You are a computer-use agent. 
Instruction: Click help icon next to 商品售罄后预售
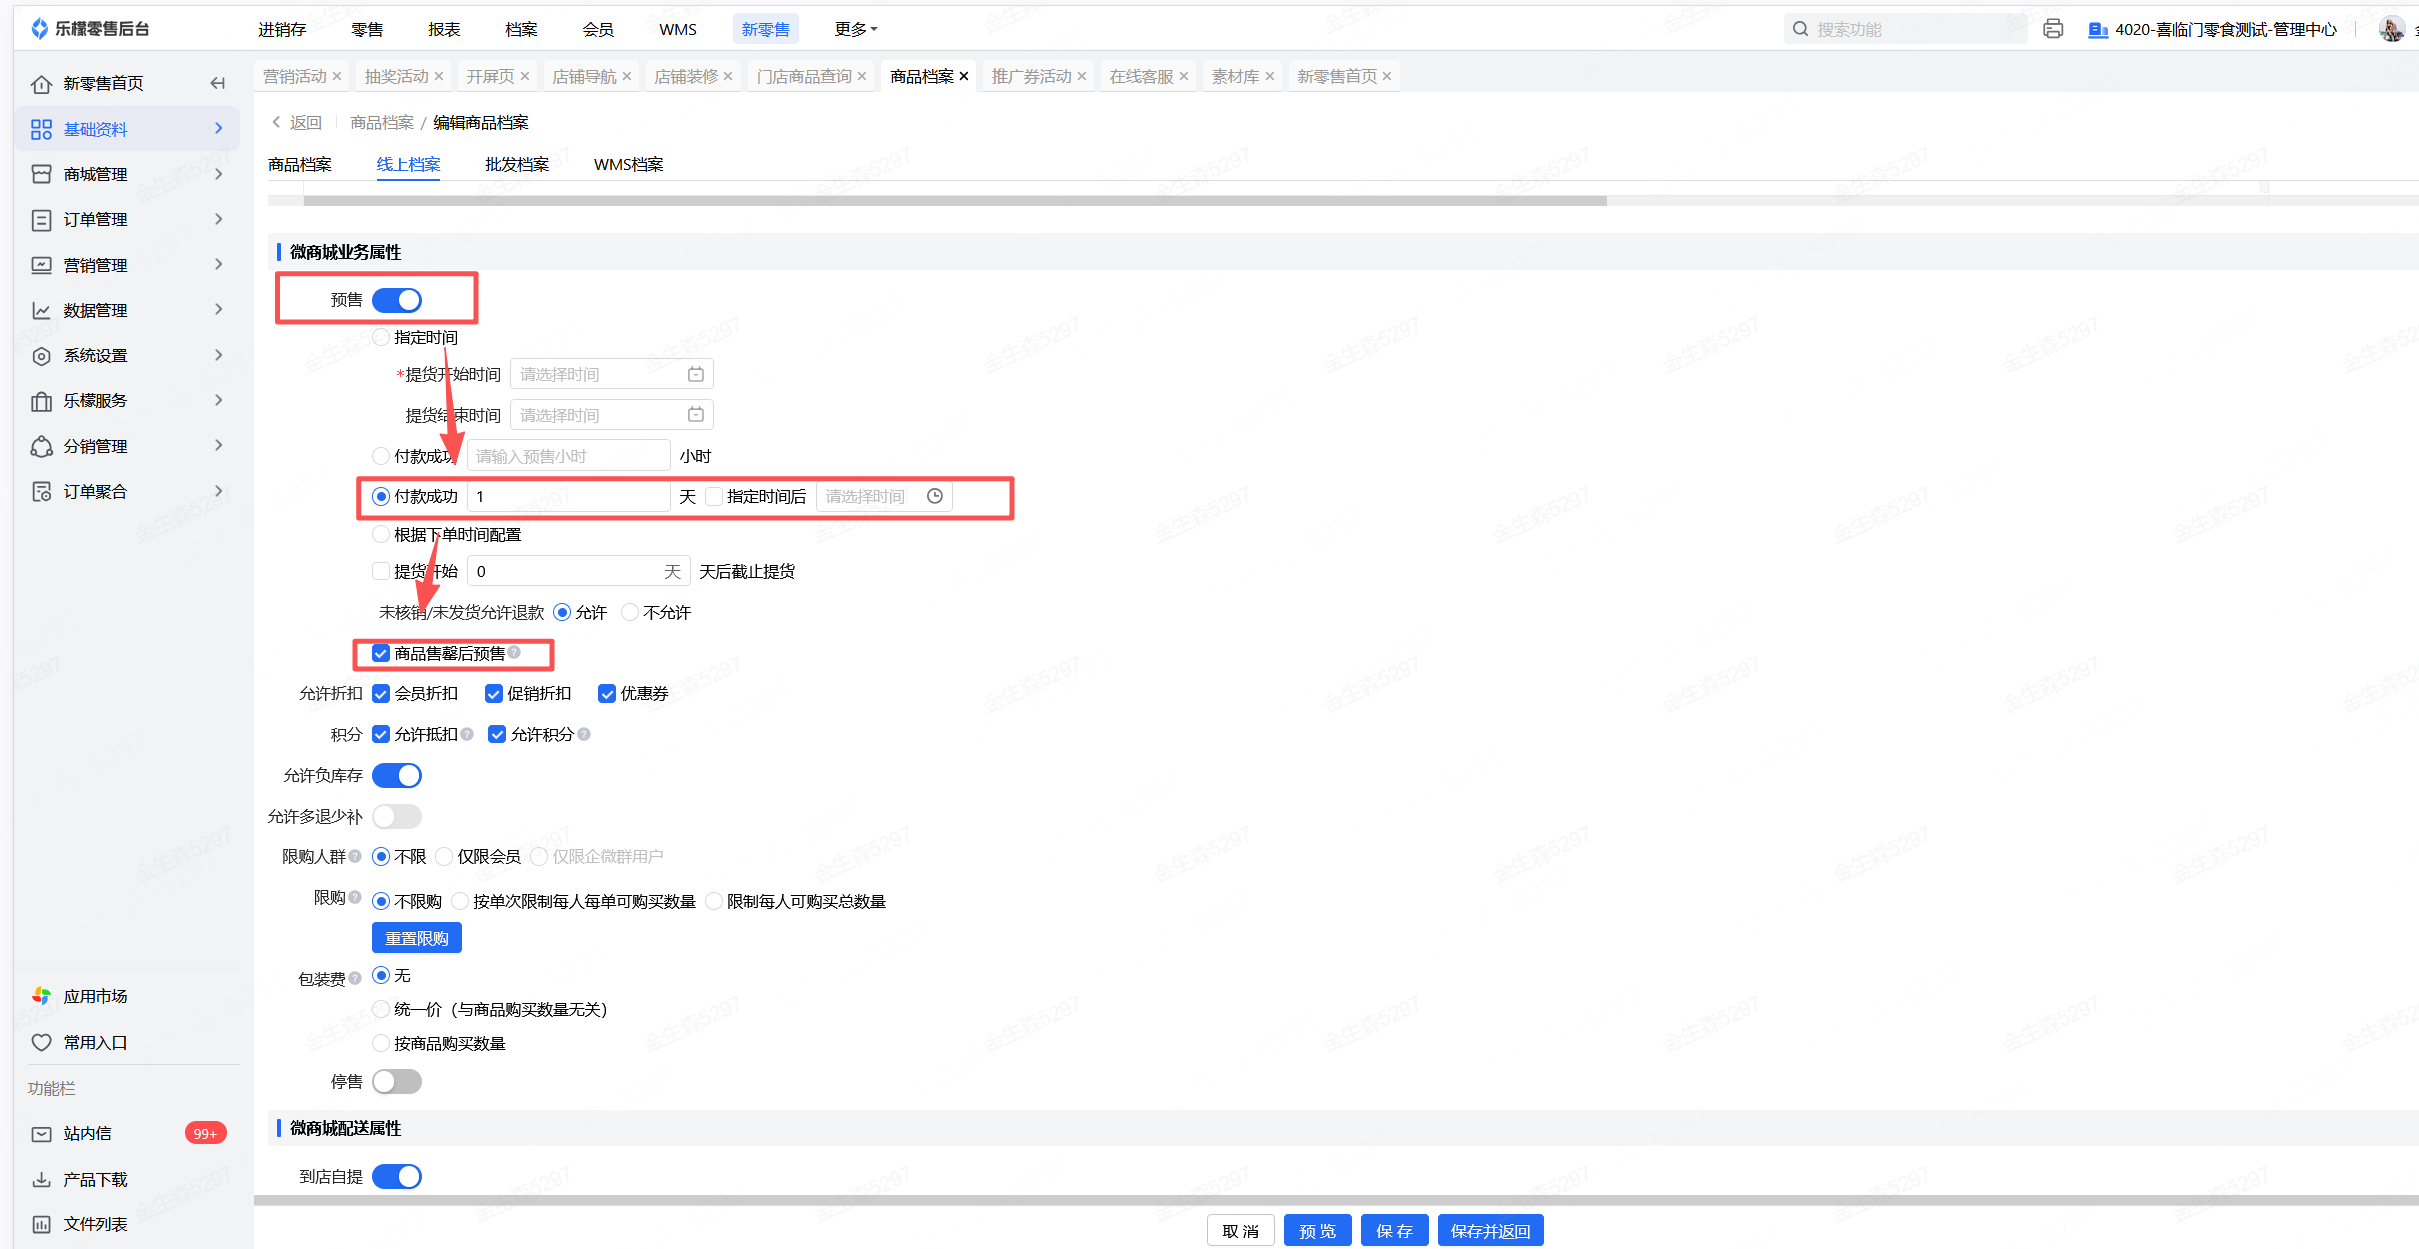pos(514,652)
